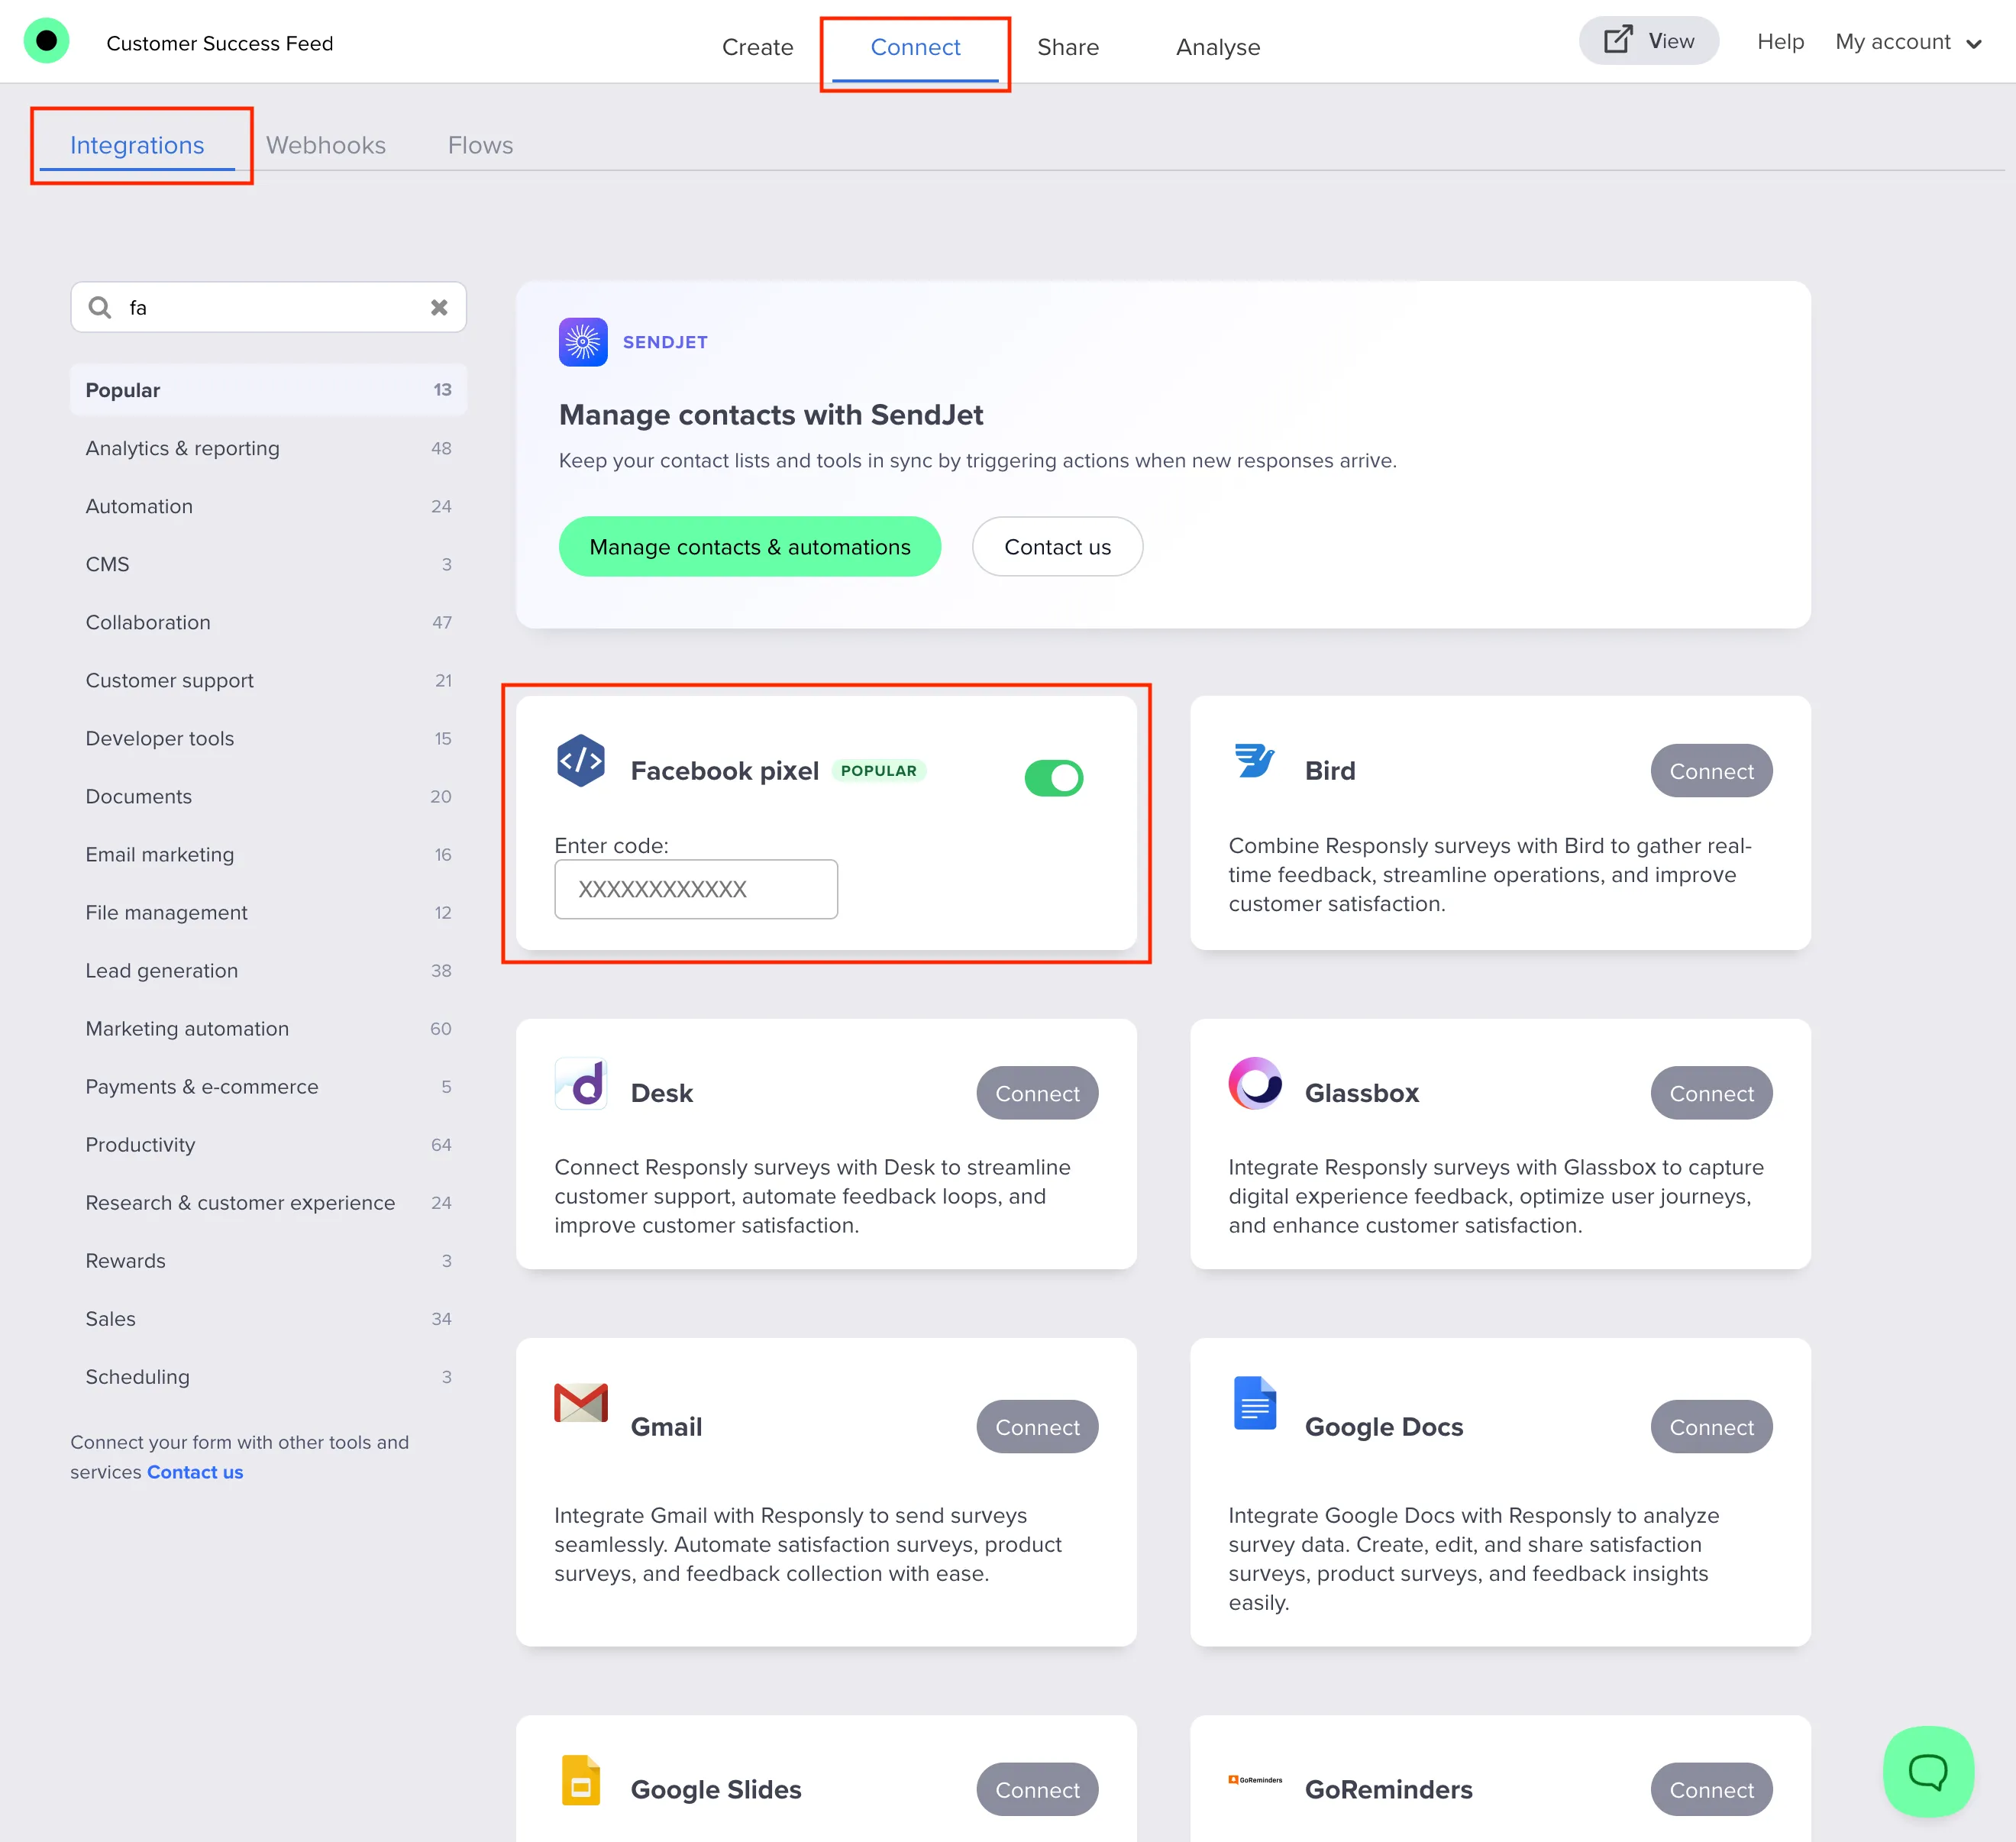
Task: Click the Customer Success Feed form title
Action: (x=220, y=43)
